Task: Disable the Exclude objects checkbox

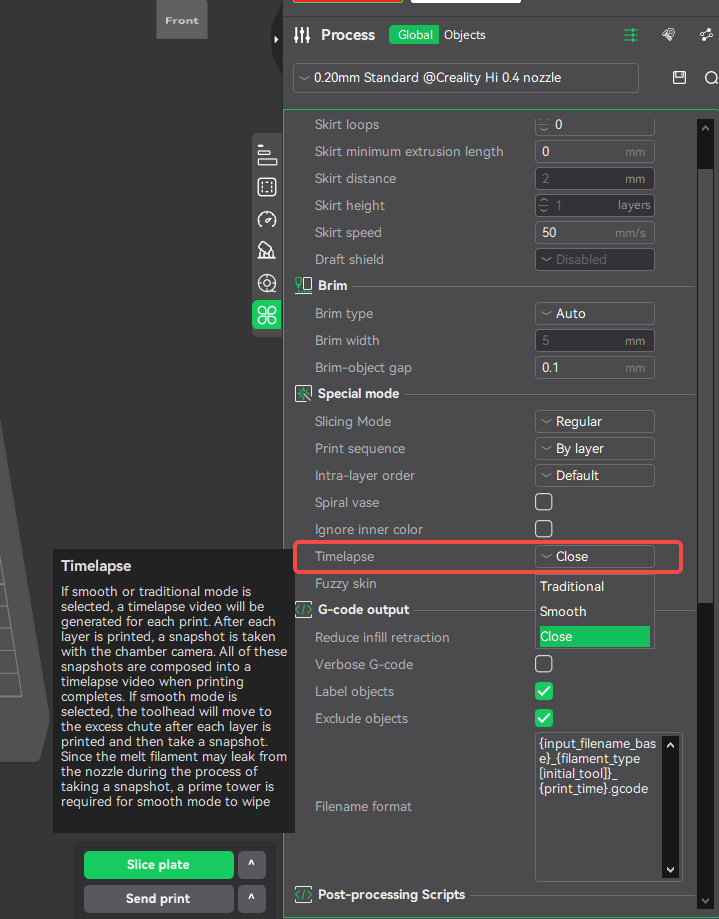Action: tap(544, 718)
